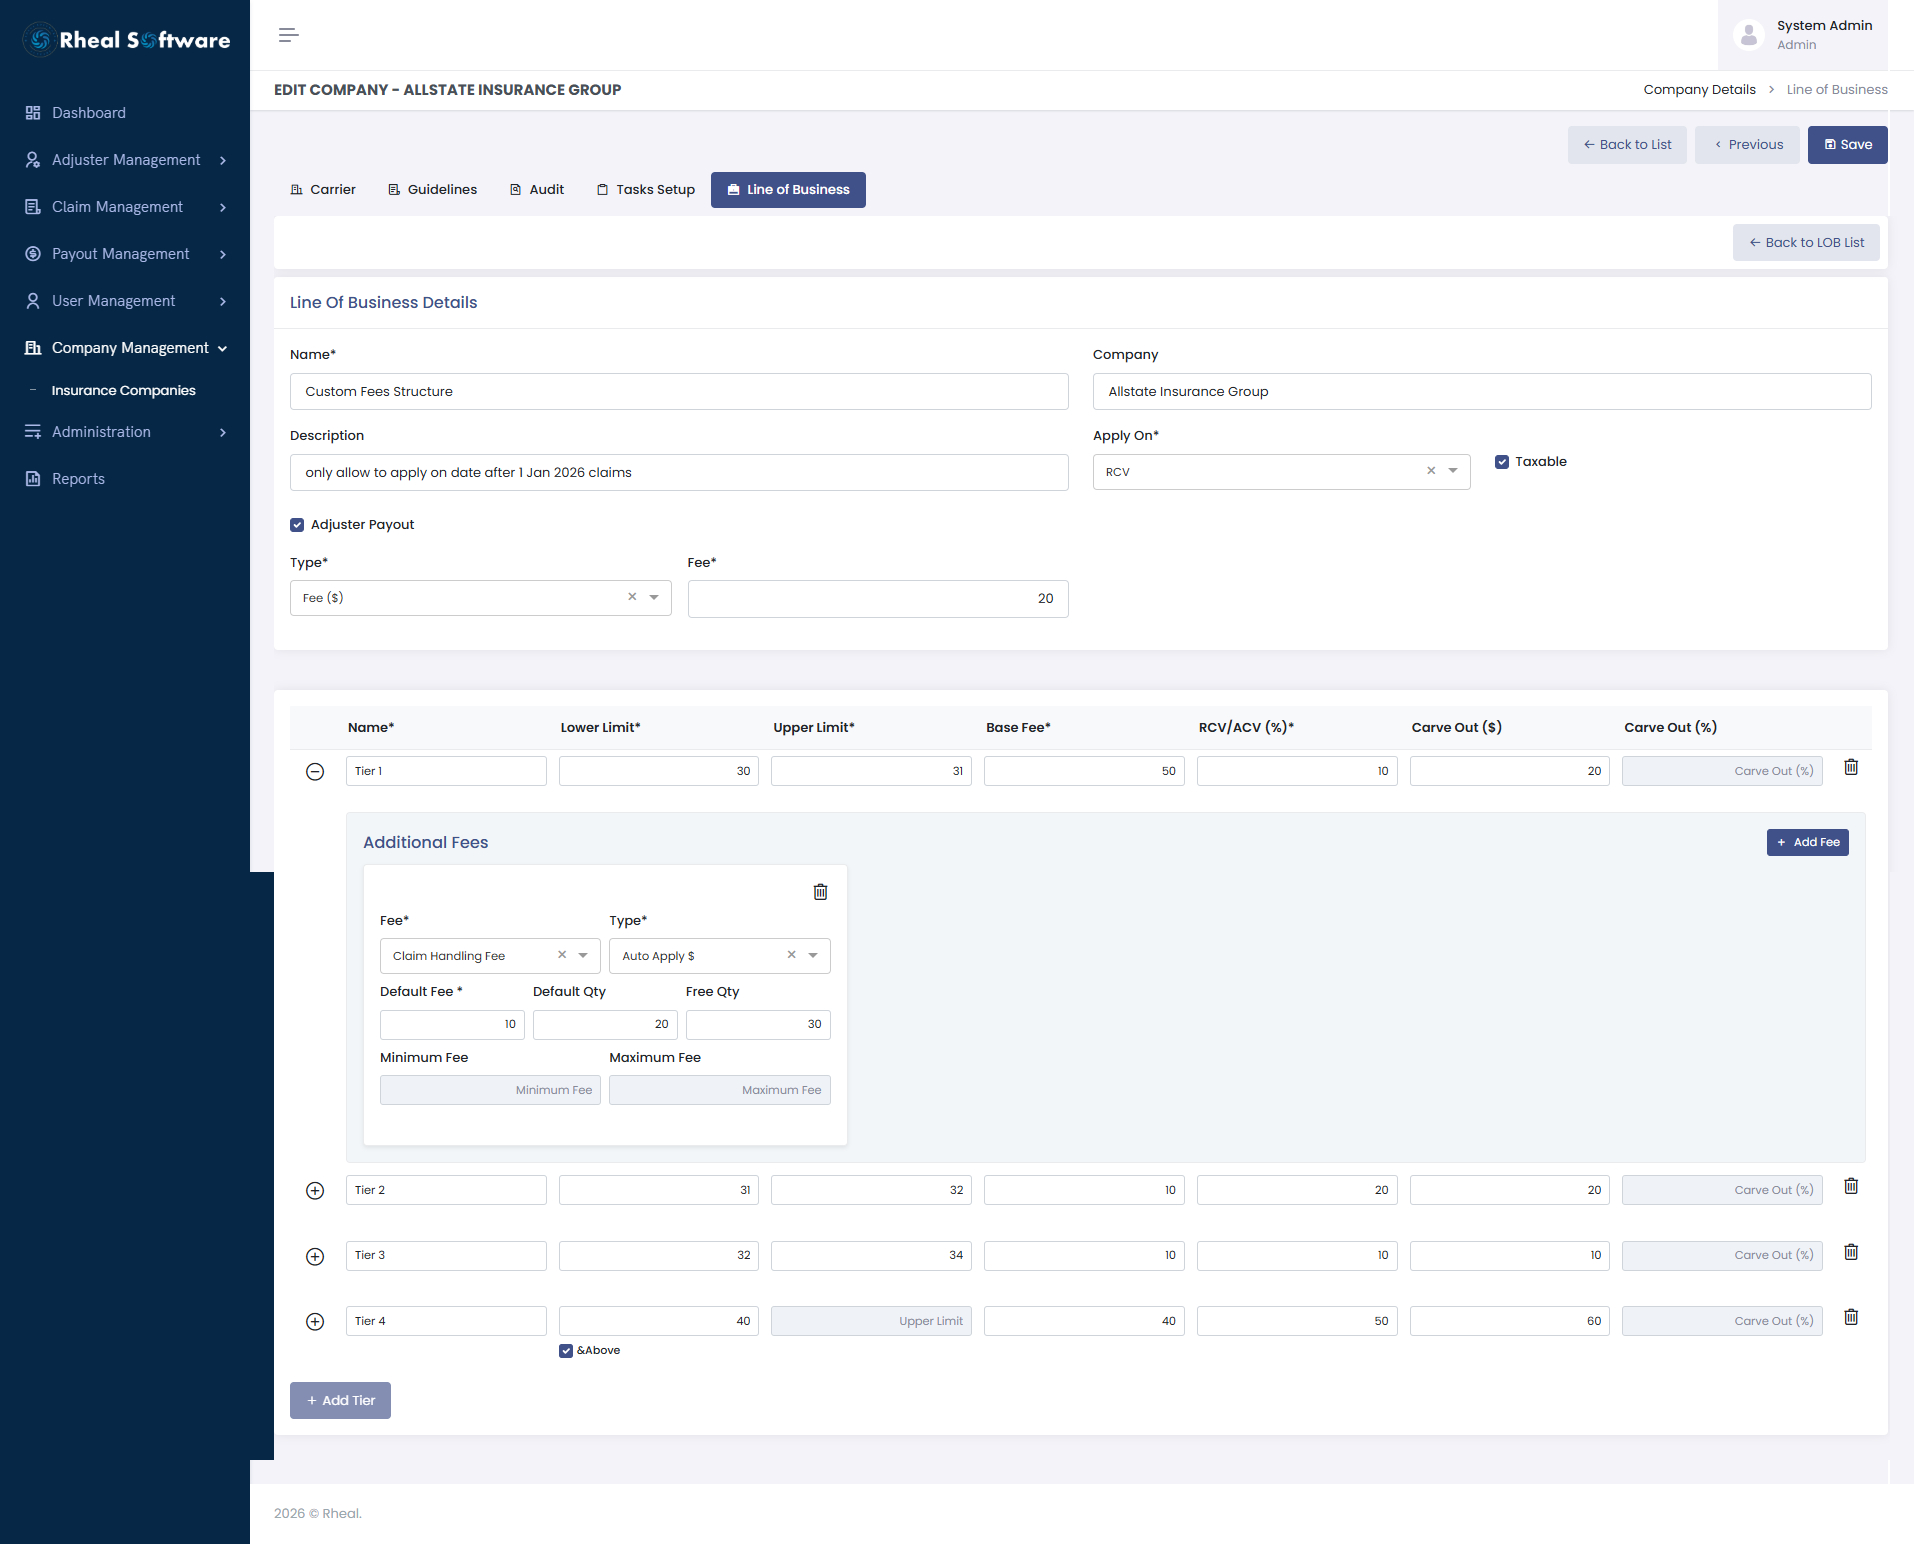Image resolution: width=1914 pixels, height=1544 pixels.
Task: Expand Tier 3 using the plus circle
Action: (x=315, y=1257)
